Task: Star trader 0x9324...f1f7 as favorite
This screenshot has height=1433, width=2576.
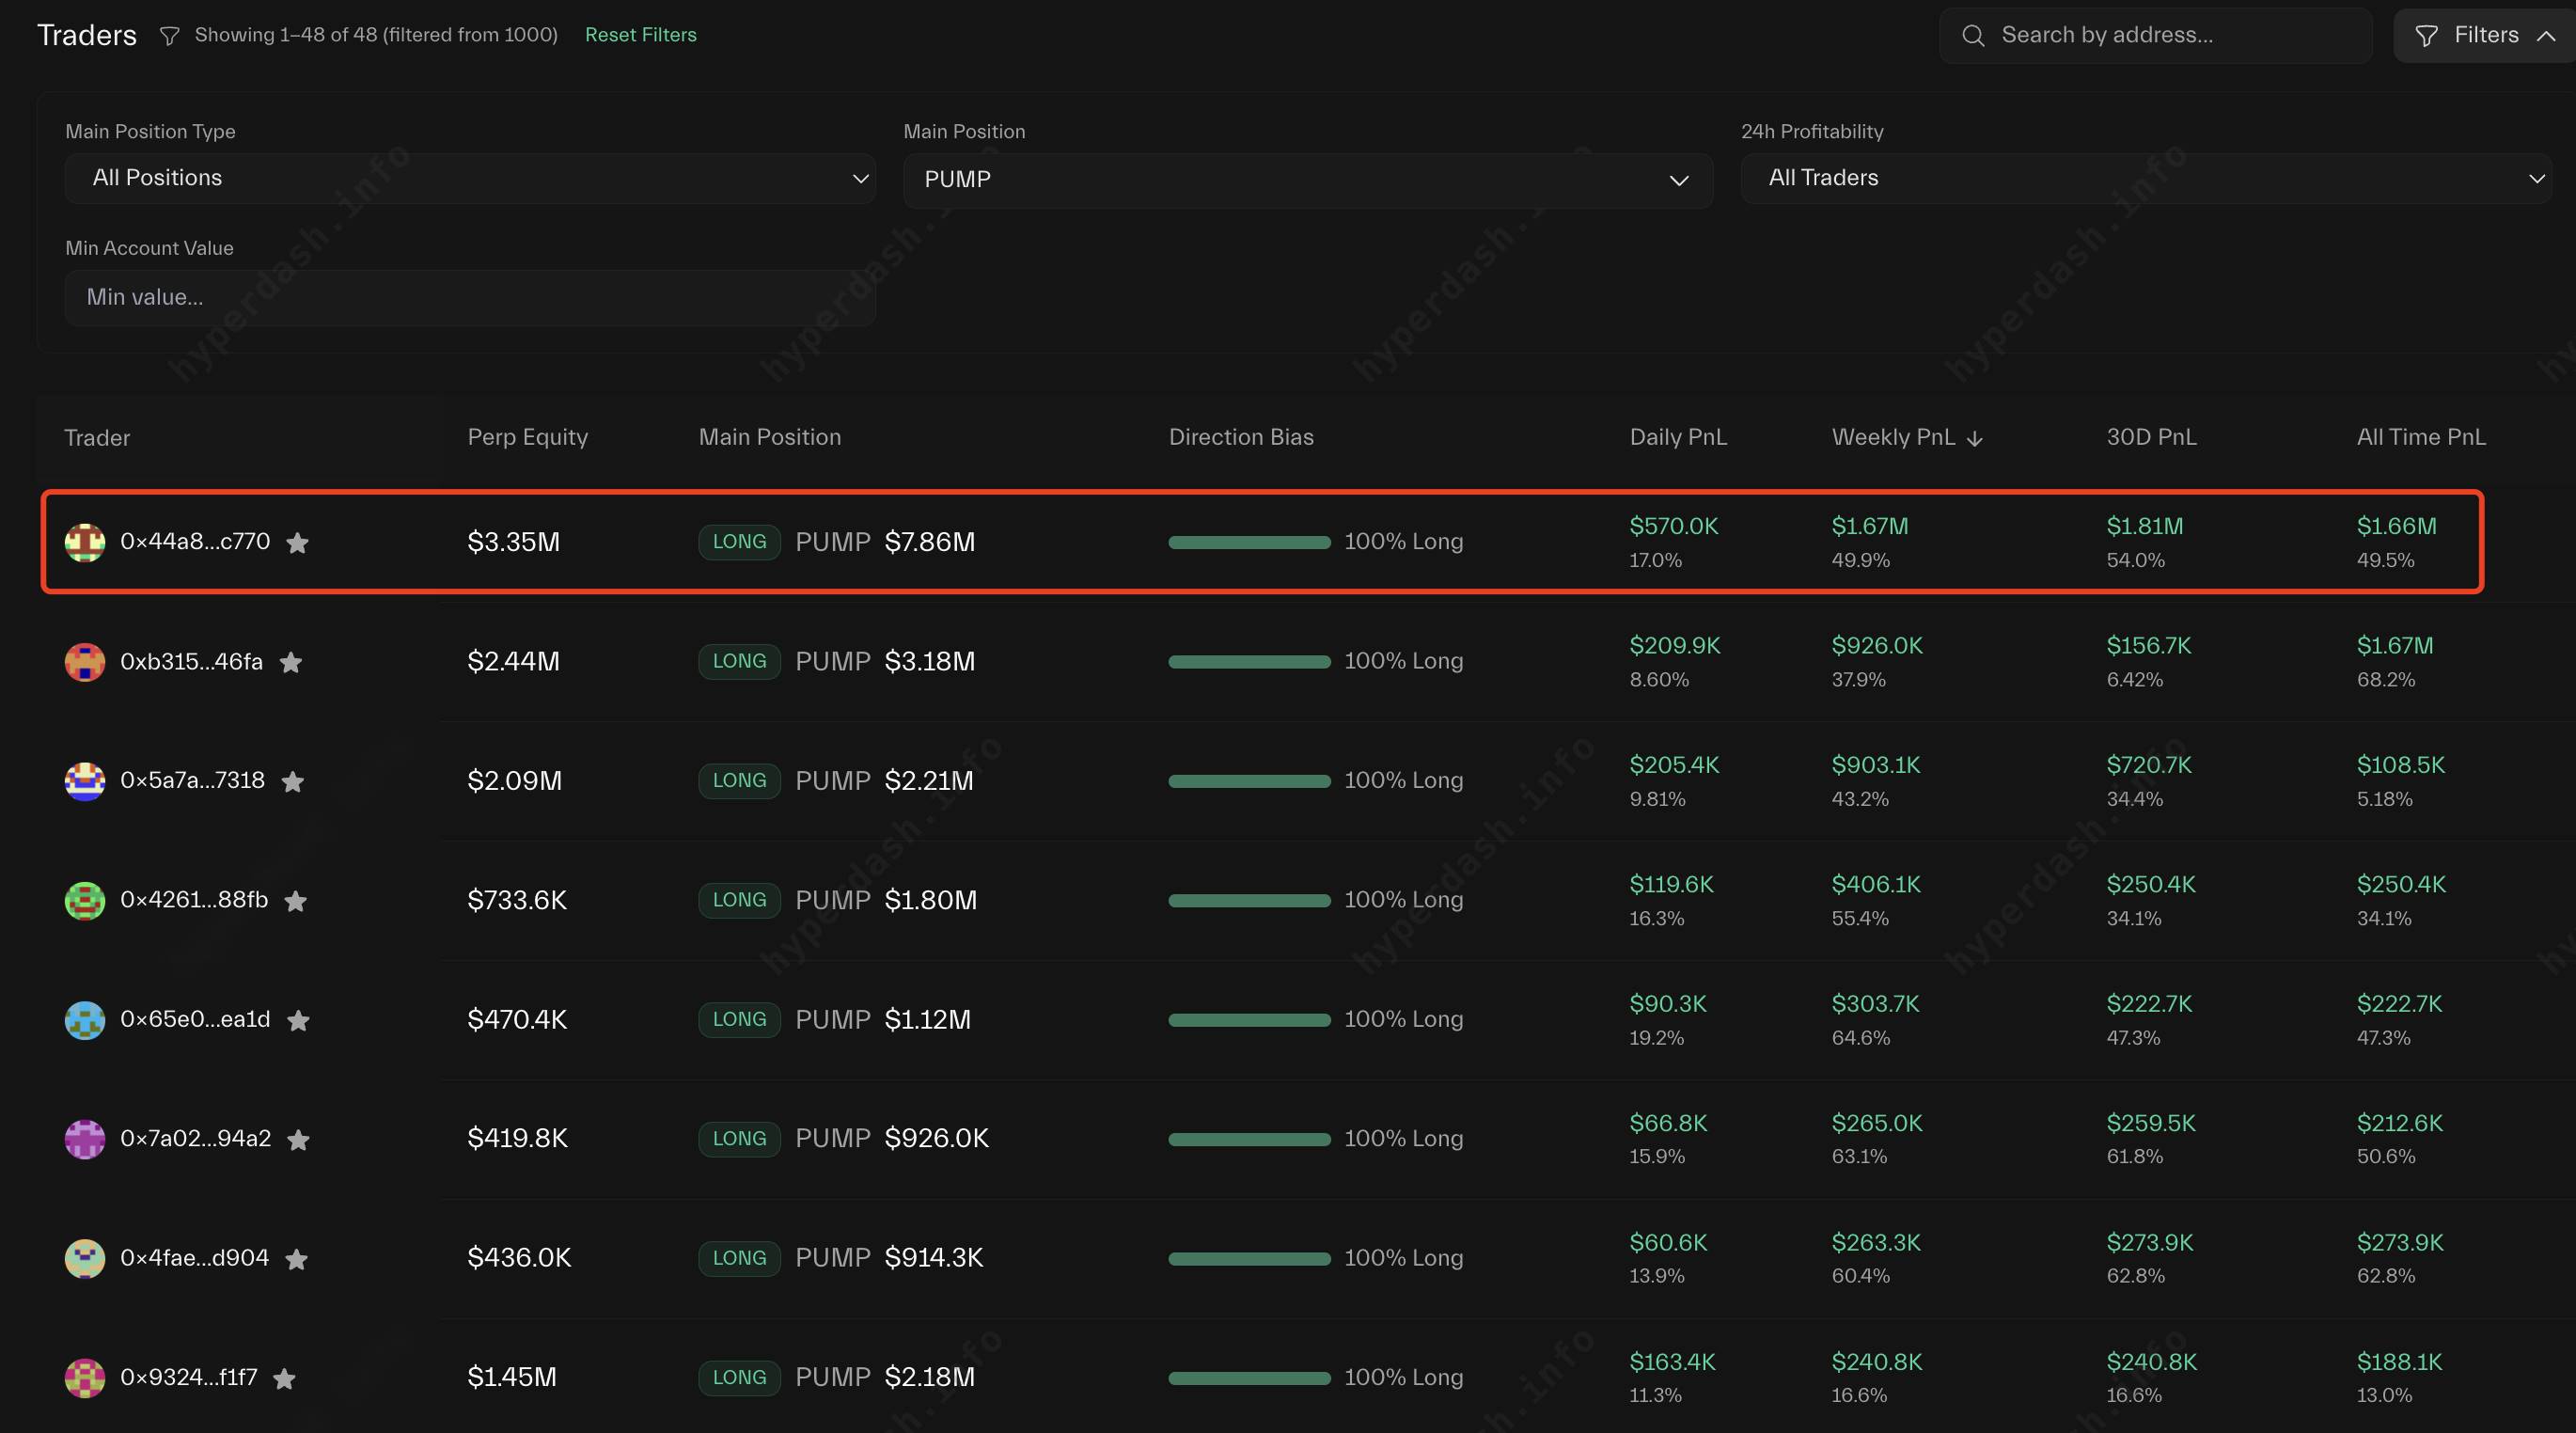Action: 285,1378
